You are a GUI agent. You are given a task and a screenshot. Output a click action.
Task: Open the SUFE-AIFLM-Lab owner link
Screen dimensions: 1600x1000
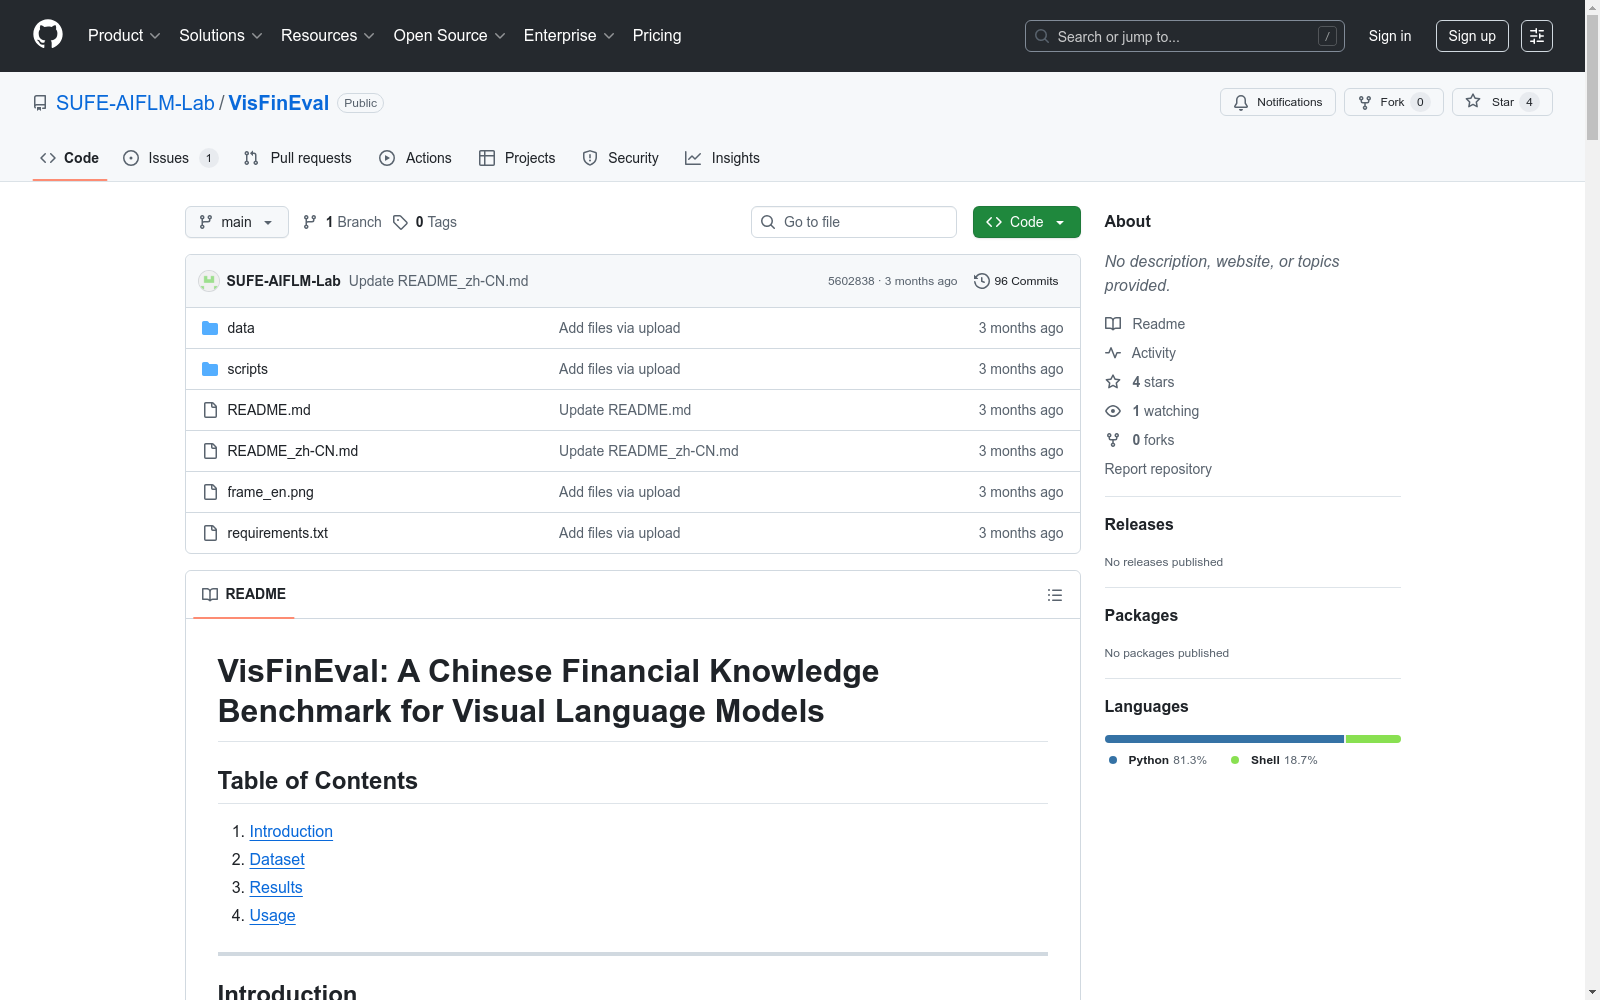135,103
